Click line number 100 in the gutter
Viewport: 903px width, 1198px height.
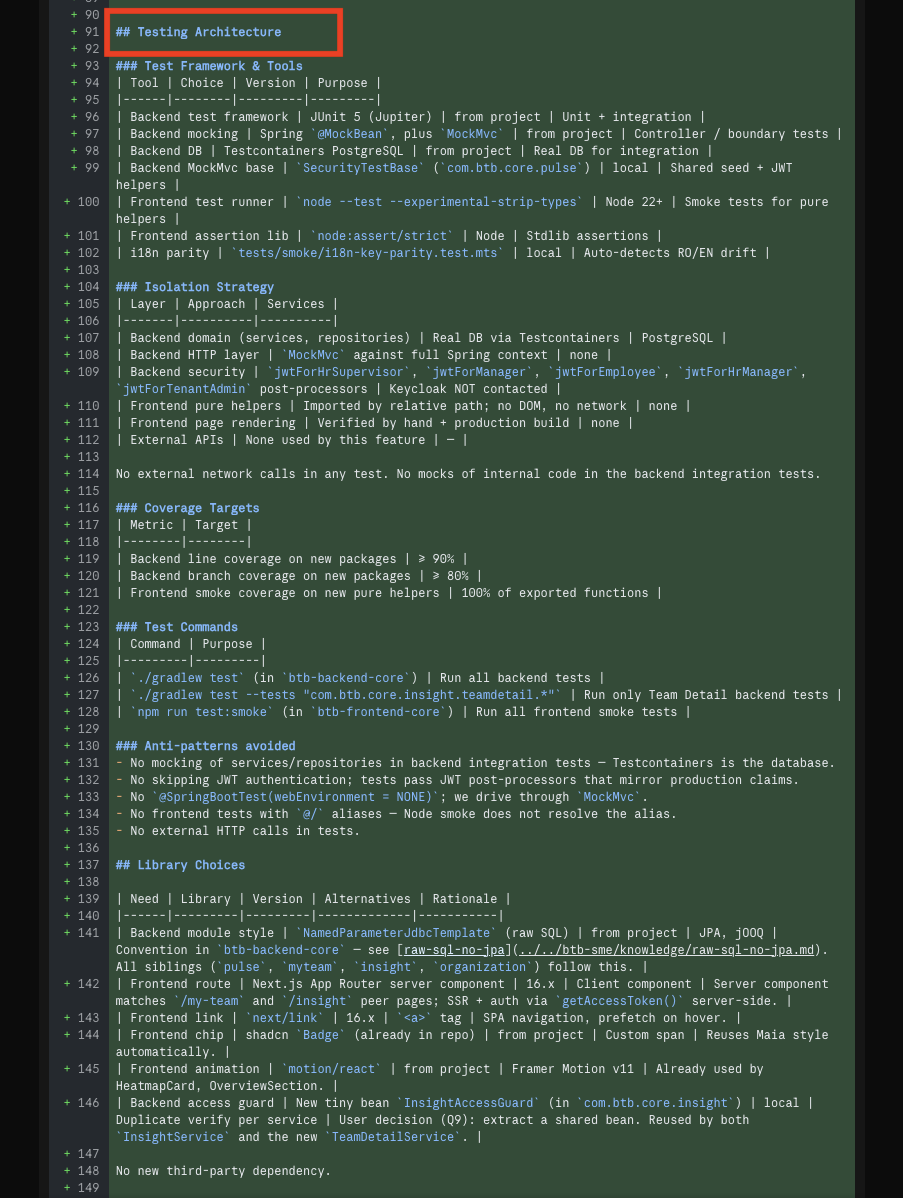89,202
